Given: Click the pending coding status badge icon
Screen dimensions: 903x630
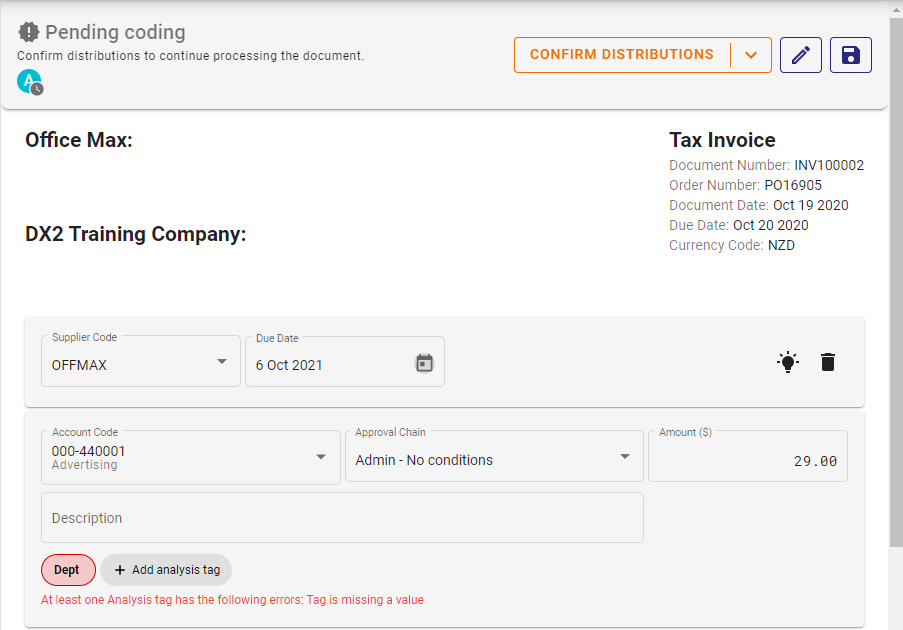Looking at the screenshot, I should [29, 32].
